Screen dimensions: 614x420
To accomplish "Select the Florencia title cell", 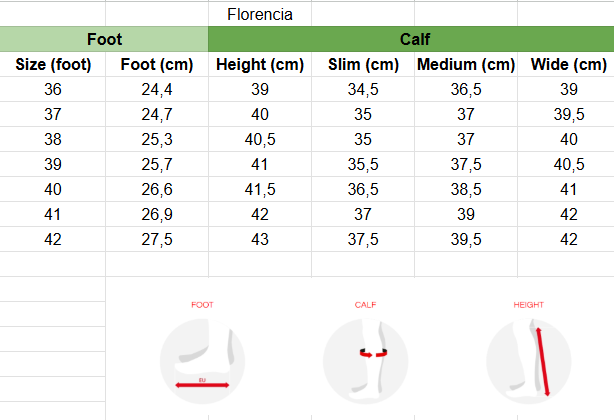I will point(259,15).
